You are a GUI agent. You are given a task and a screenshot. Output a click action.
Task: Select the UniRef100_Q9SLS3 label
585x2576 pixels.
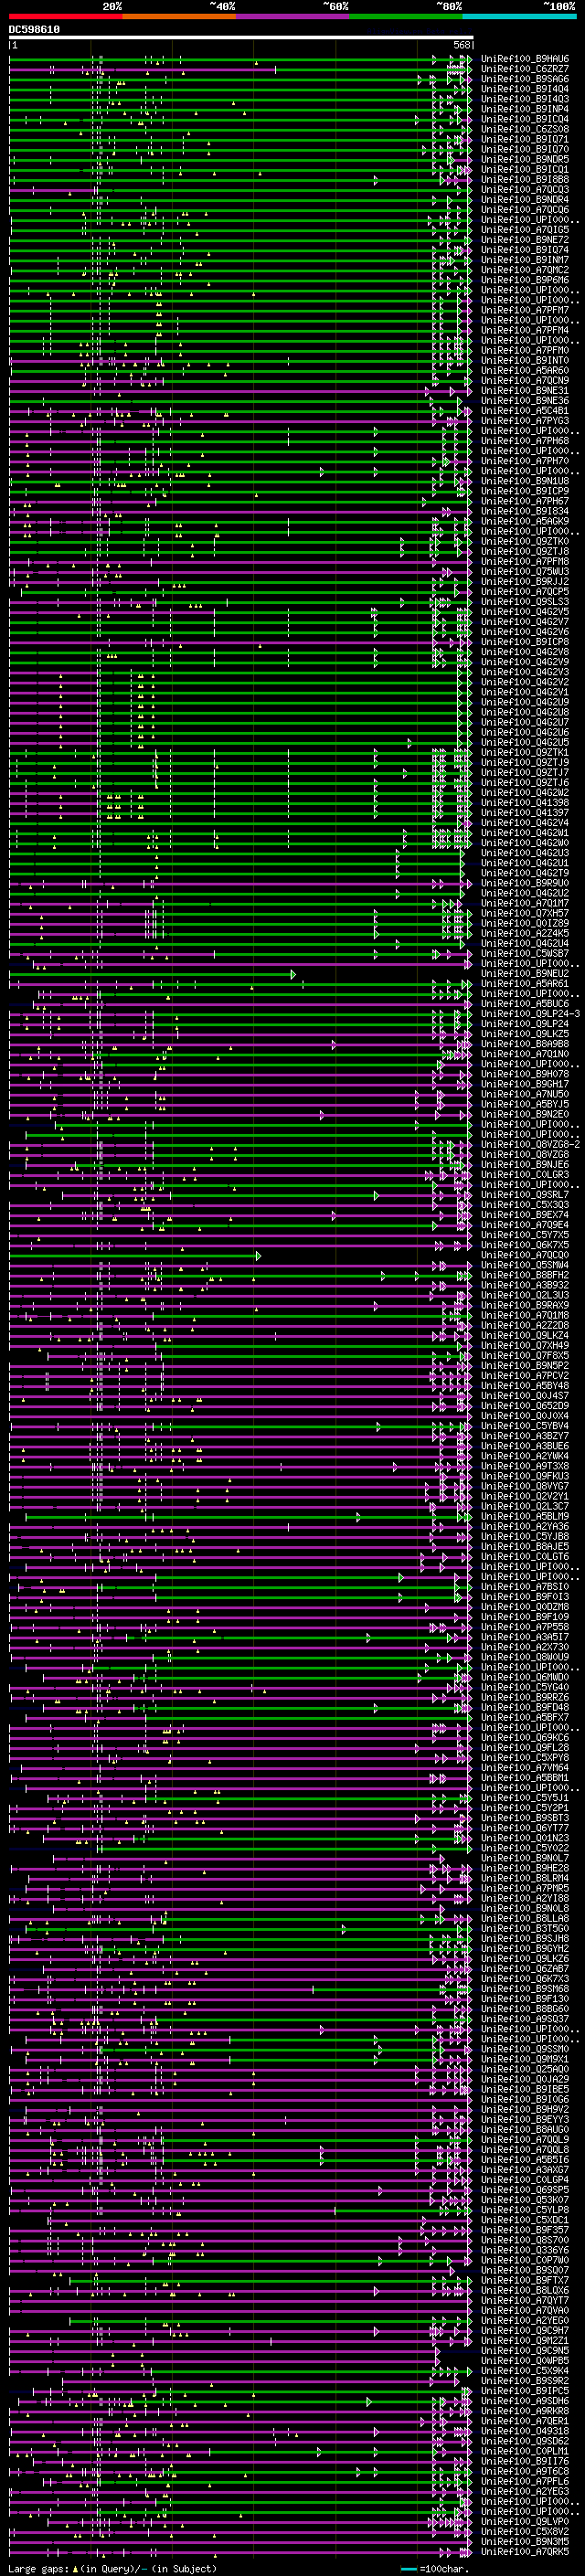point(525,602)
